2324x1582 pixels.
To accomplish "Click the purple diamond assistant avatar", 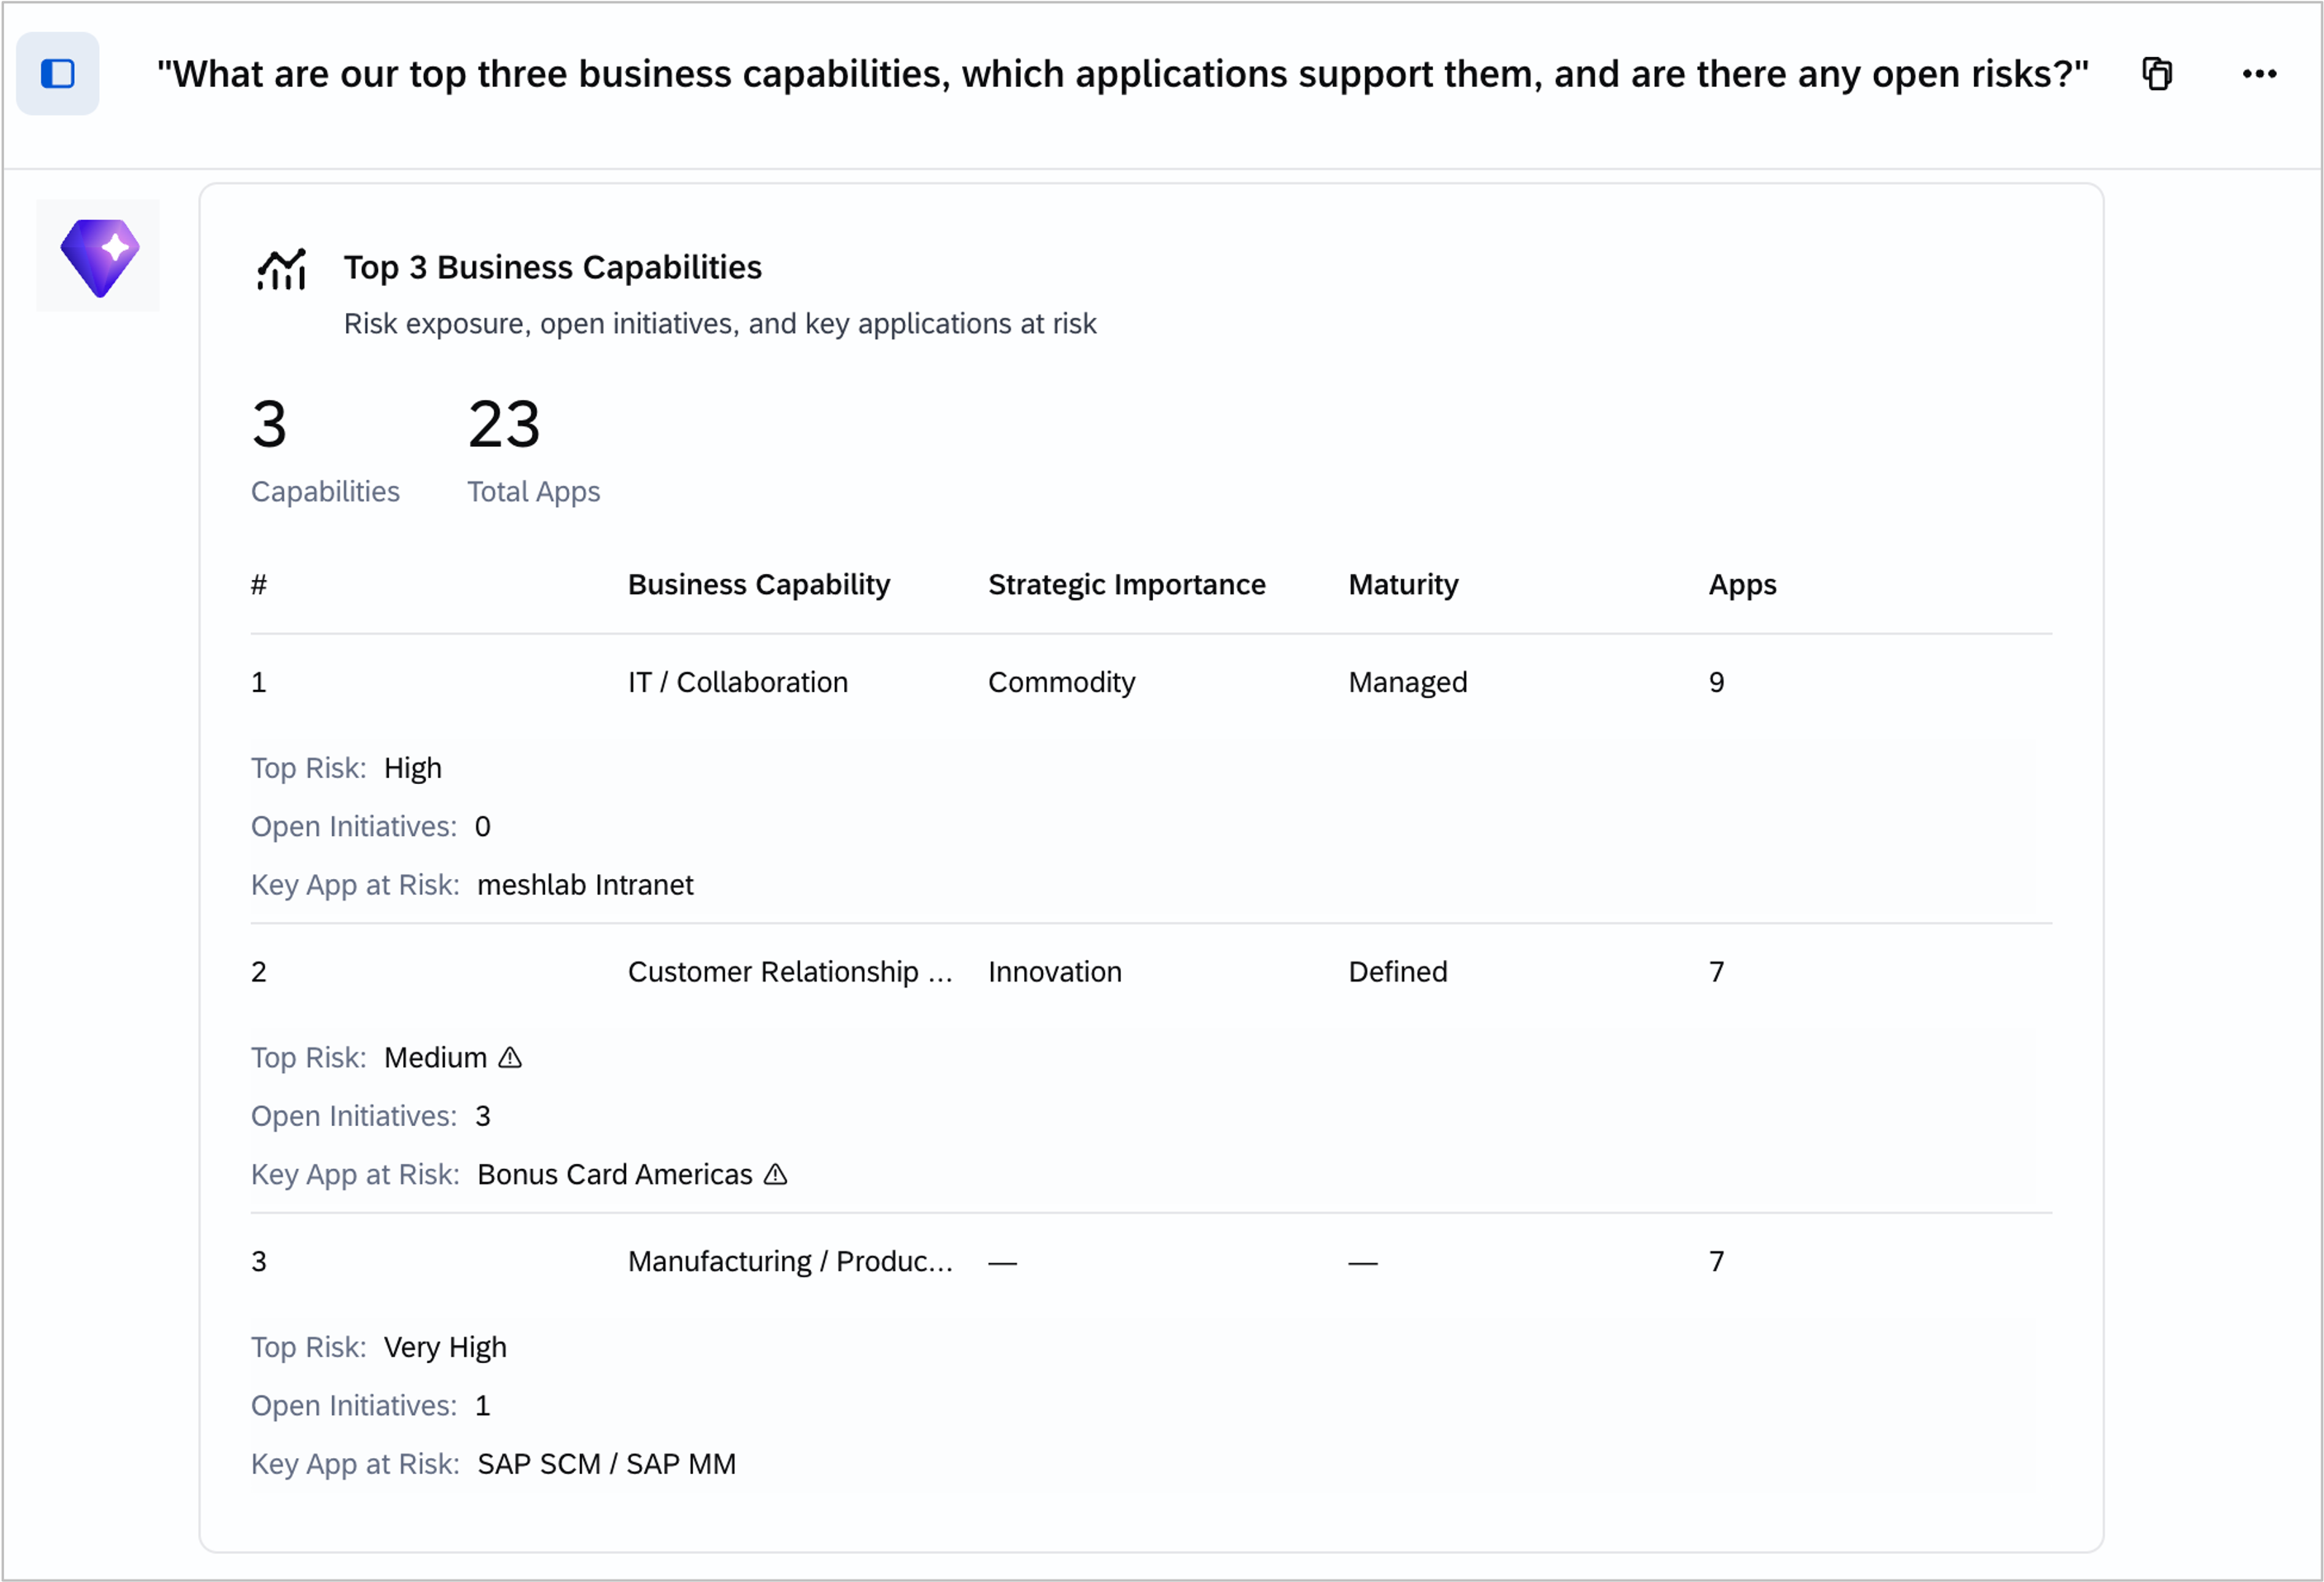I will pyautogui.click(x=98, y=257).
